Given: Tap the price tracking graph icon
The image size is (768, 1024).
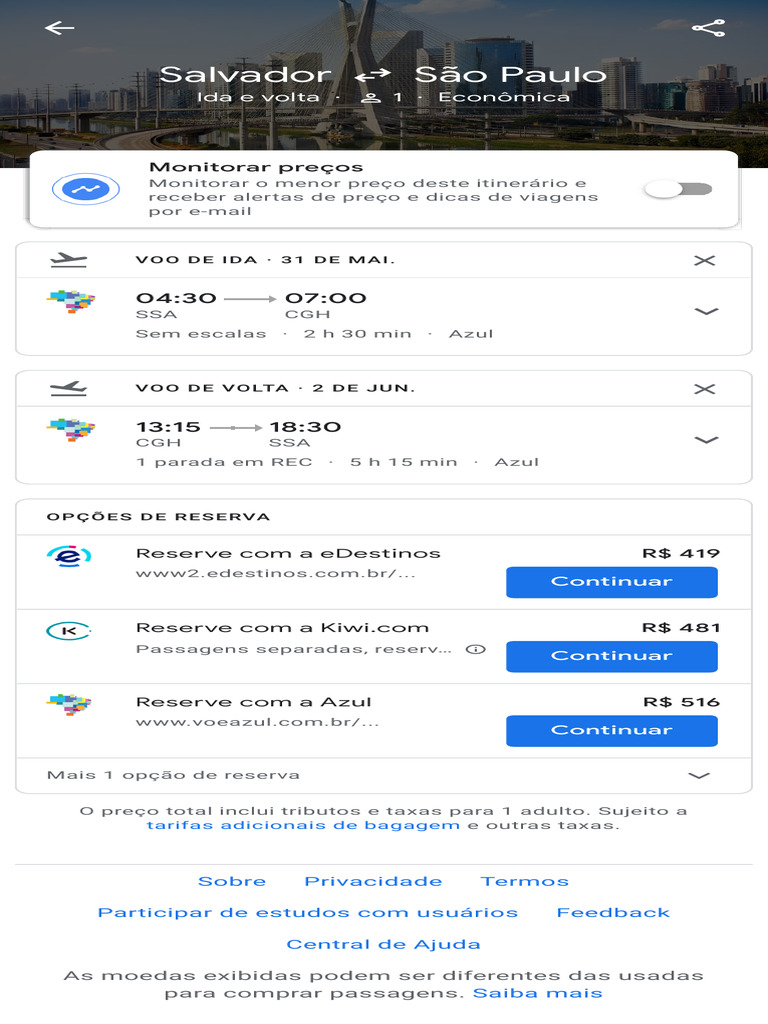Looking at the screenshot, I should click(x=85, y=189).
